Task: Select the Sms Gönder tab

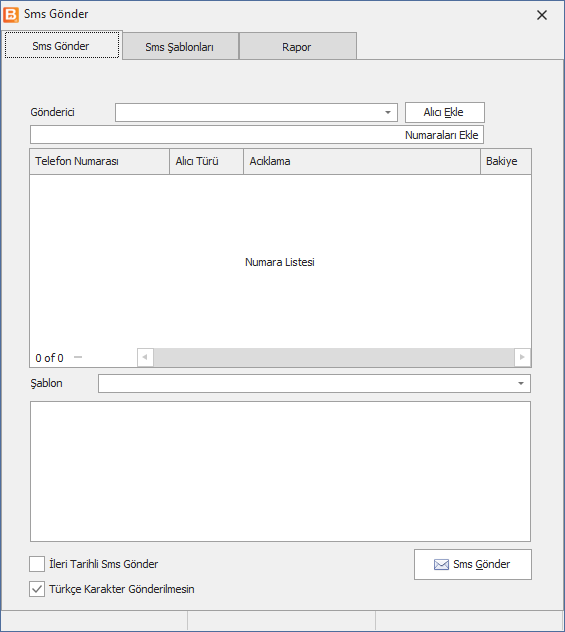Action: tap(62, 46)
